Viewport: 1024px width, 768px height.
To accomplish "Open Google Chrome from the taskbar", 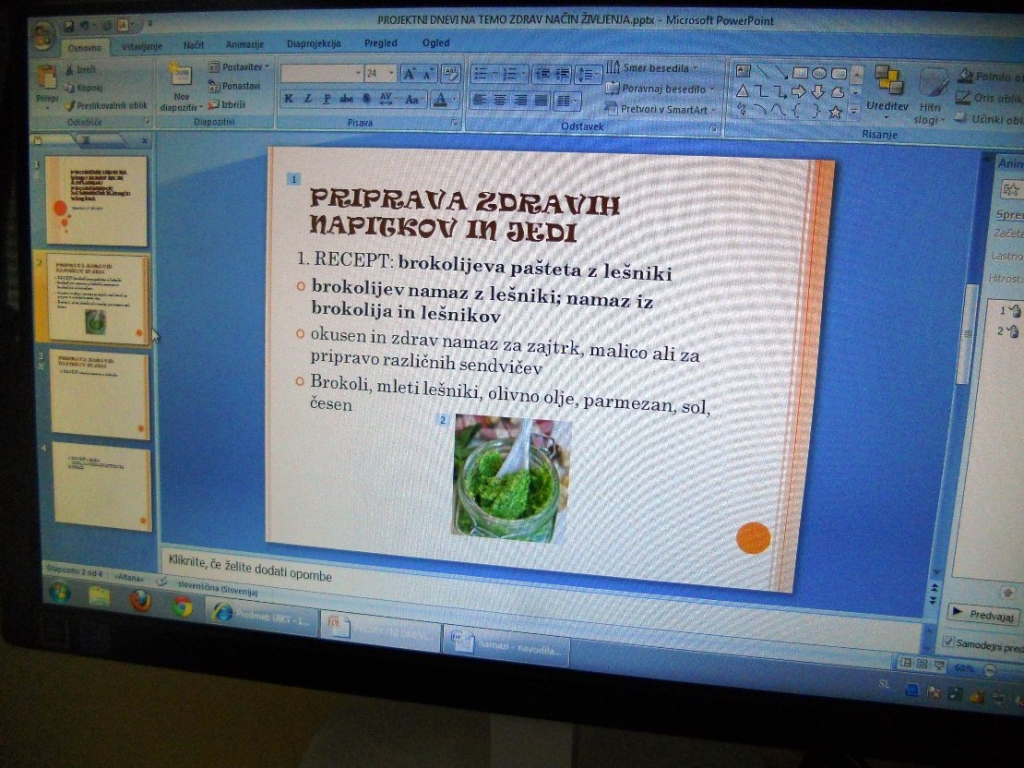I will tap(183, 606).
